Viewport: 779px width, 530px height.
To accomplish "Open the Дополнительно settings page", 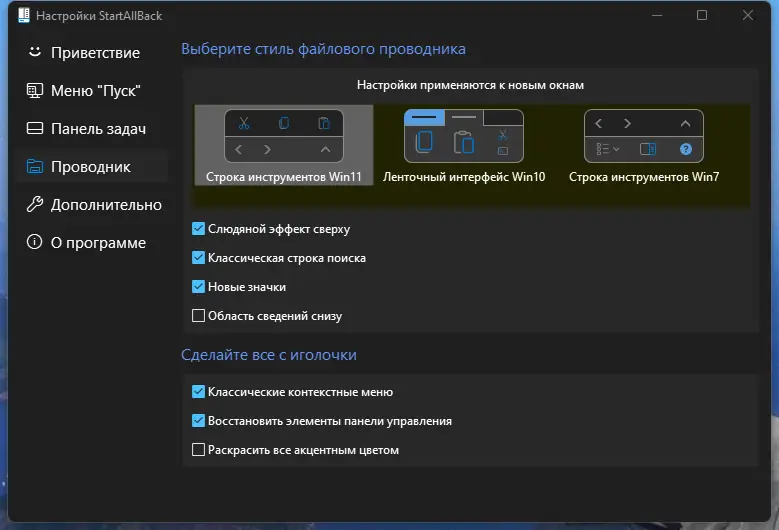I will [91, 205].
